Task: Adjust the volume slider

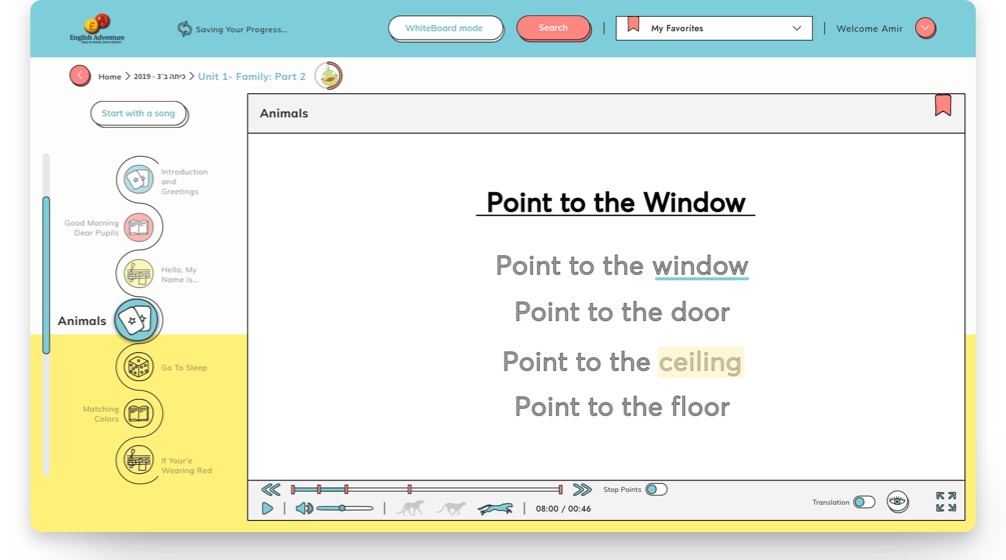Action: coord(345,508)
